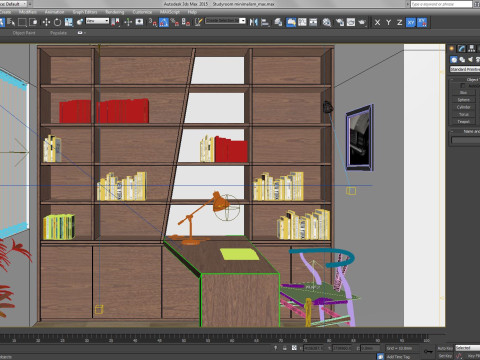Expand ribbon options arrow beside Populate

[81, 33]
